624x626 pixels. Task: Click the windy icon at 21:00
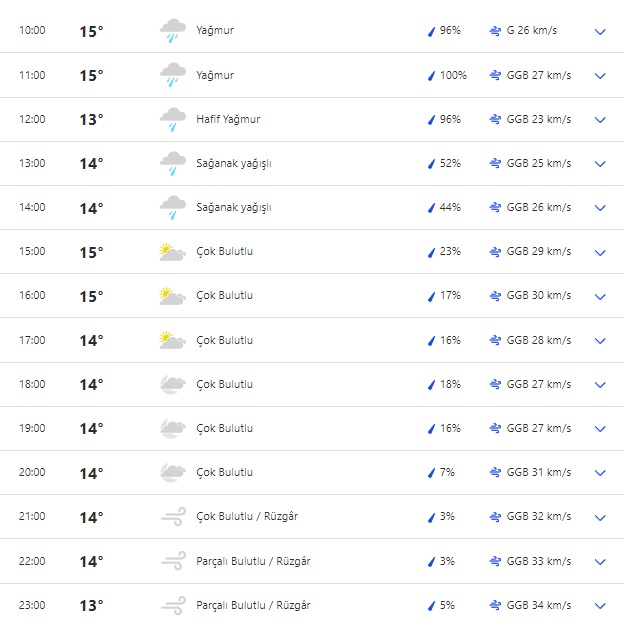pos(172,517)
